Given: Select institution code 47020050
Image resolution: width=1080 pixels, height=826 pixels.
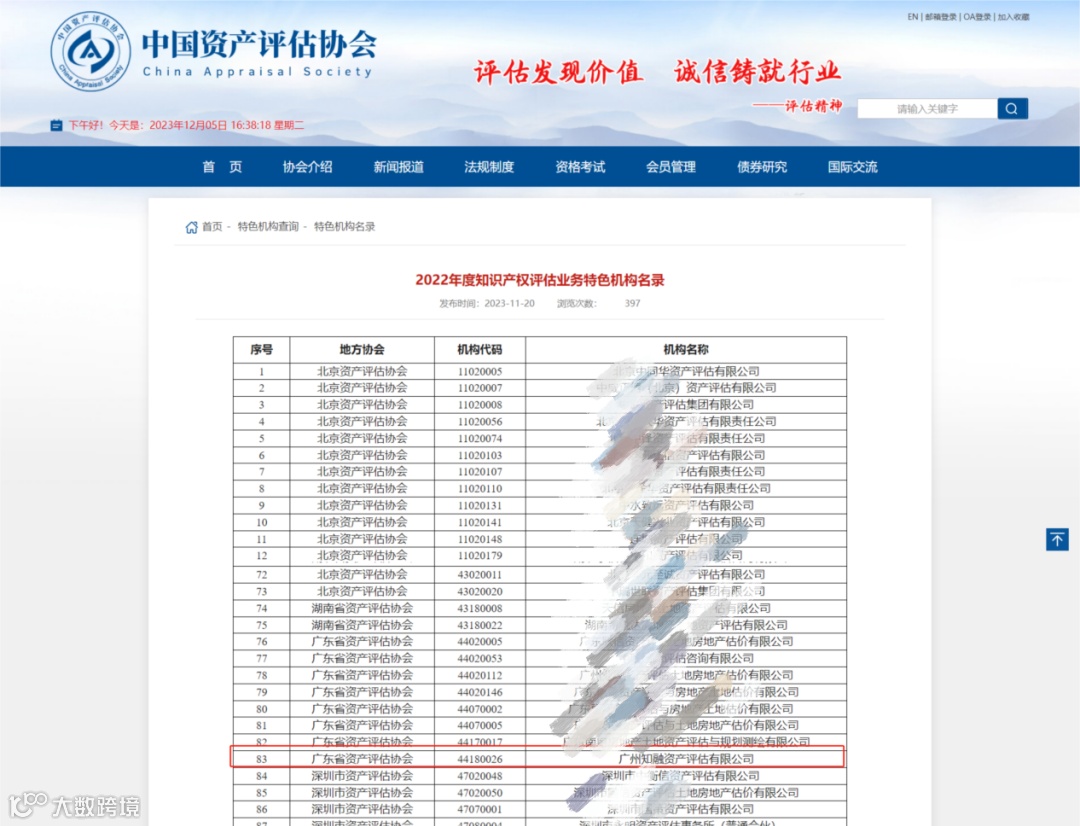Looking at the screenshot, I should [479, 793].
